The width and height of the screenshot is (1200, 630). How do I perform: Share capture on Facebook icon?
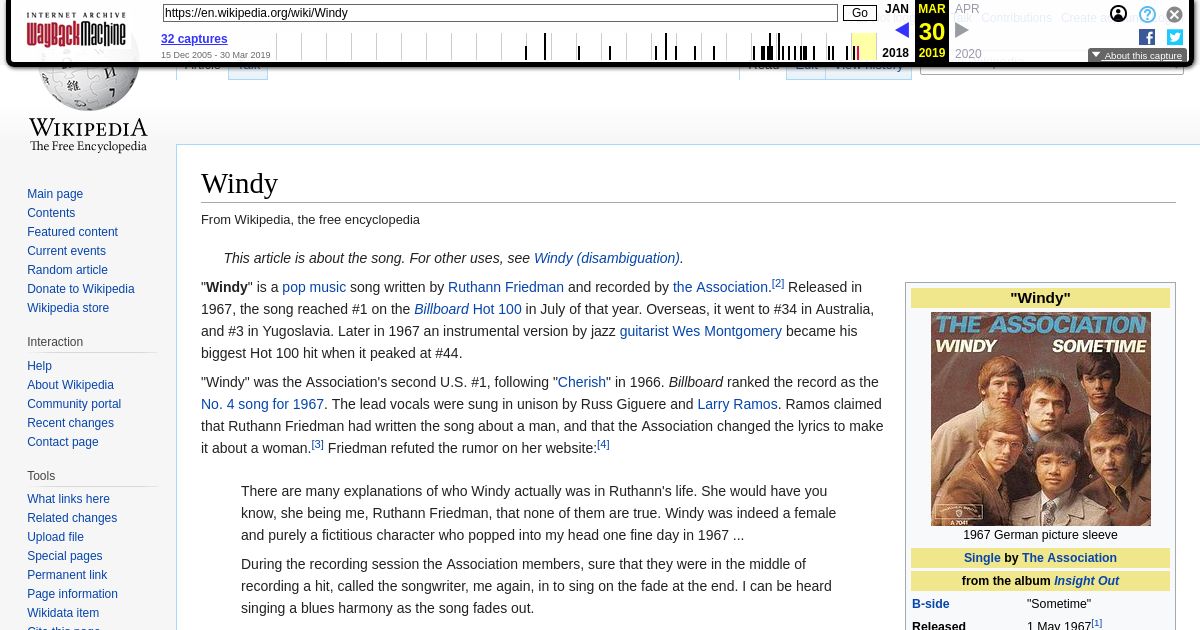point(1147,37)
